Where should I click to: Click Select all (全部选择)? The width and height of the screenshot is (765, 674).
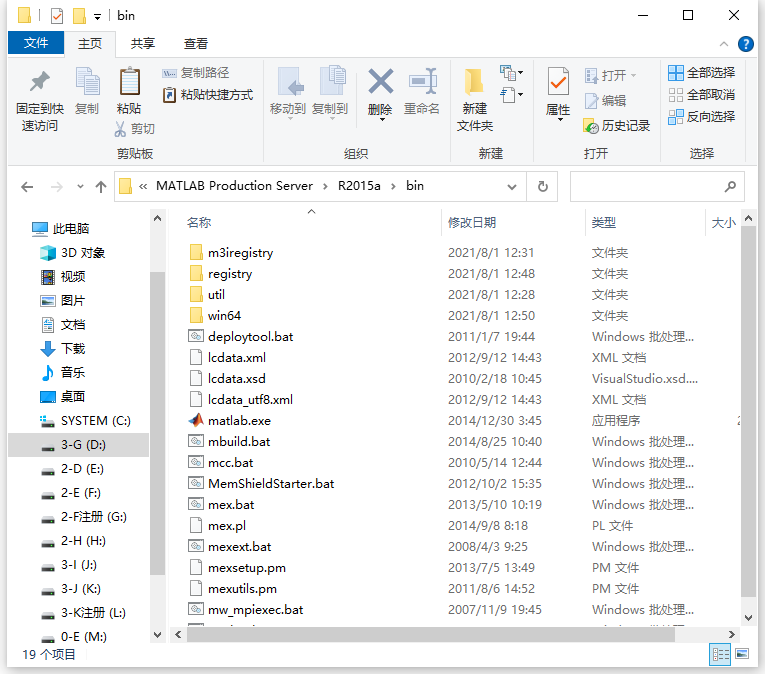click(701, 73)
